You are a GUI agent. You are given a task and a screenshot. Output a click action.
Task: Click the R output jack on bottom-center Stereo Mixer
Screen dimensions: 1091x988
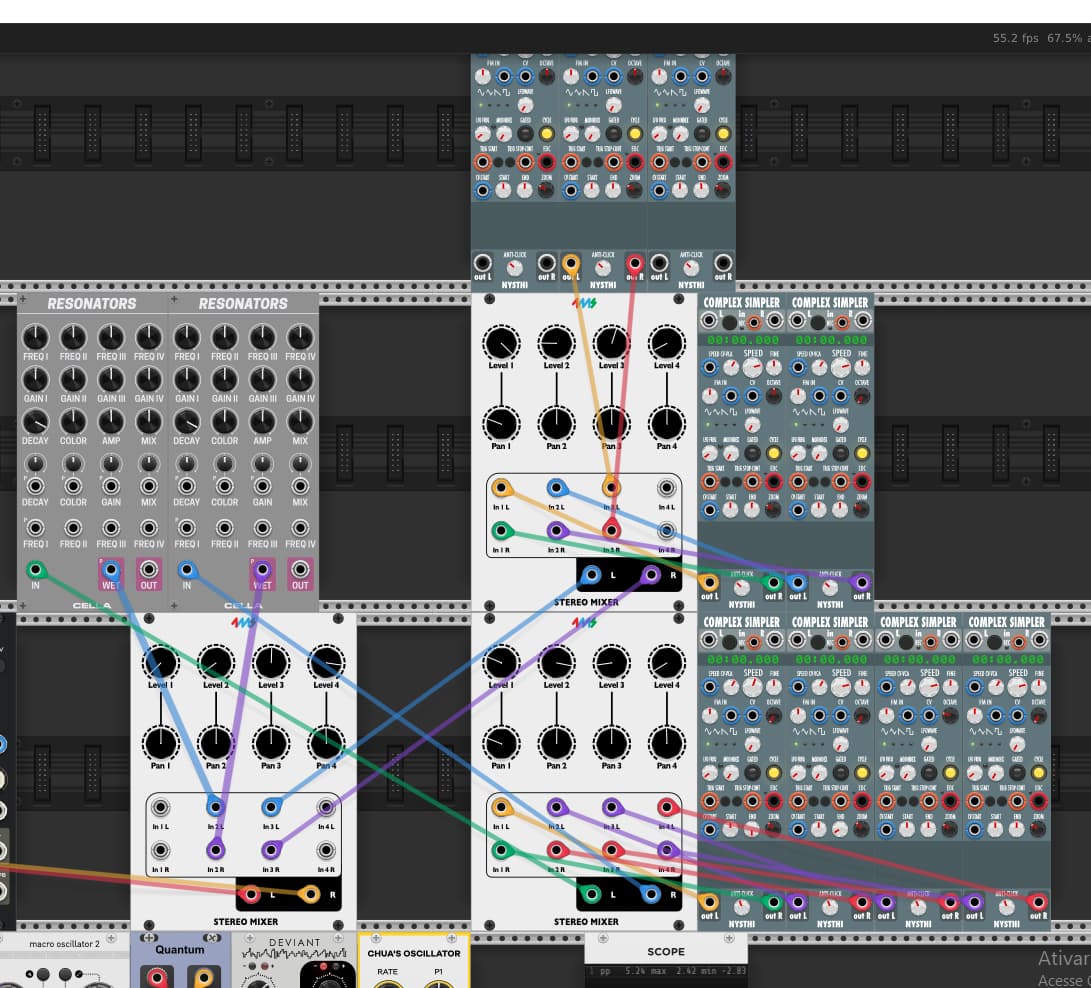[x=651, y=895]
